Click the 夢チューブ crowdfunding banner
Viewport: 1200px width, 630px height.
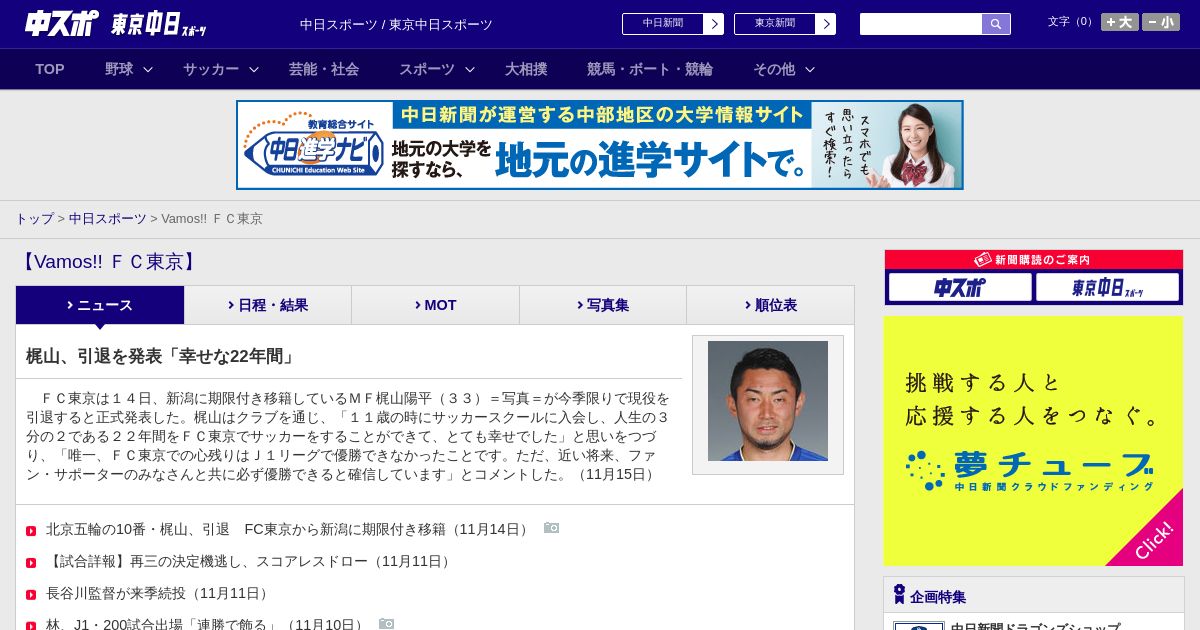(1033, 441)
